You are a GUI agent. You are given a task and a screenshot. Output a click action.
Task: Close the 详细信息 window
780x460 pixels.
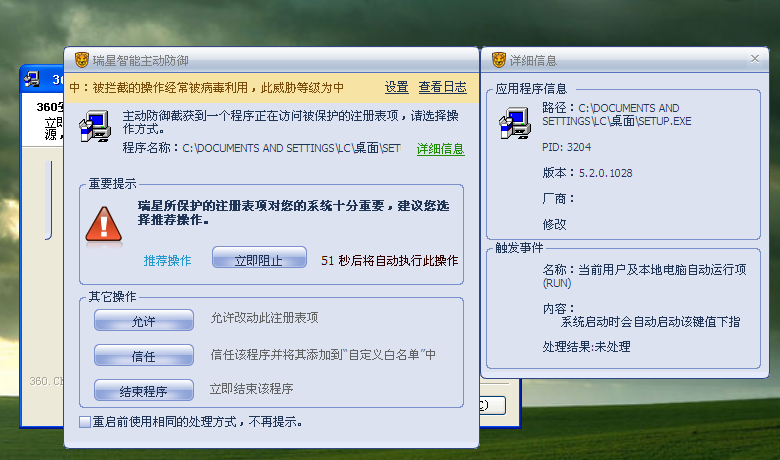pos(755,59)
